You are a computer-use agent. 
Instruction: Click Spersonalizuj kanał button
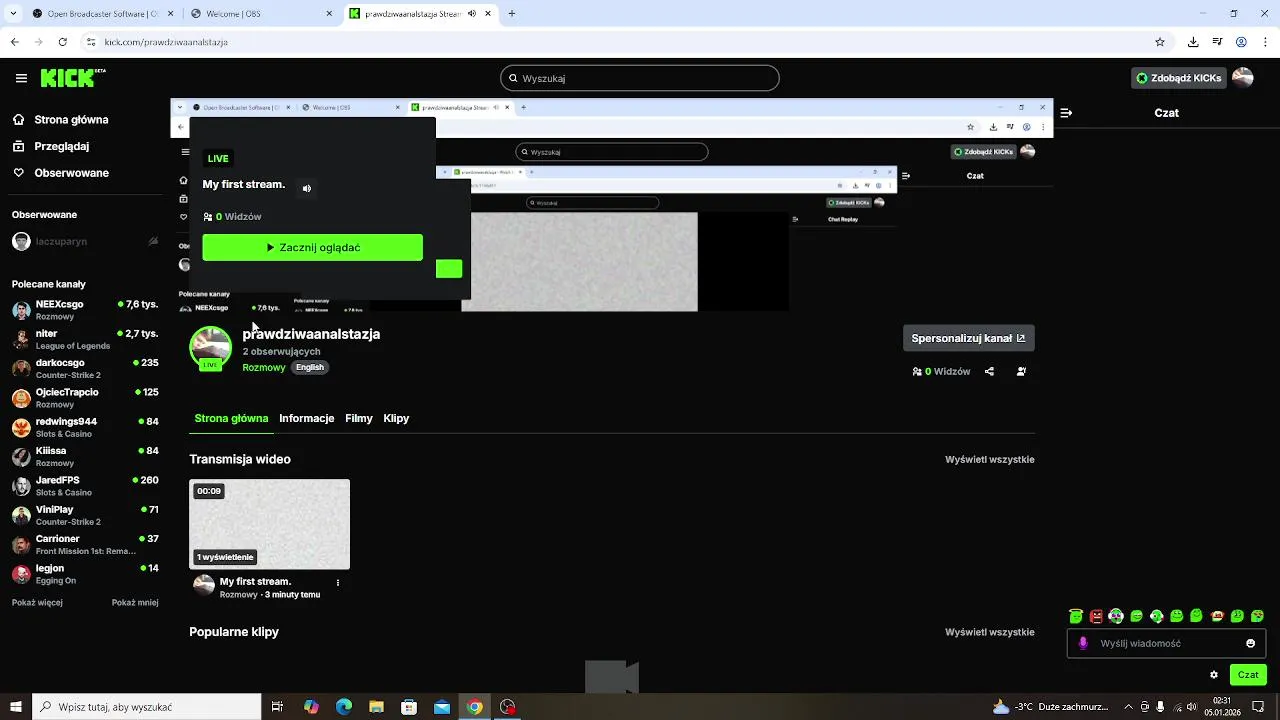[x=968, y=338]
